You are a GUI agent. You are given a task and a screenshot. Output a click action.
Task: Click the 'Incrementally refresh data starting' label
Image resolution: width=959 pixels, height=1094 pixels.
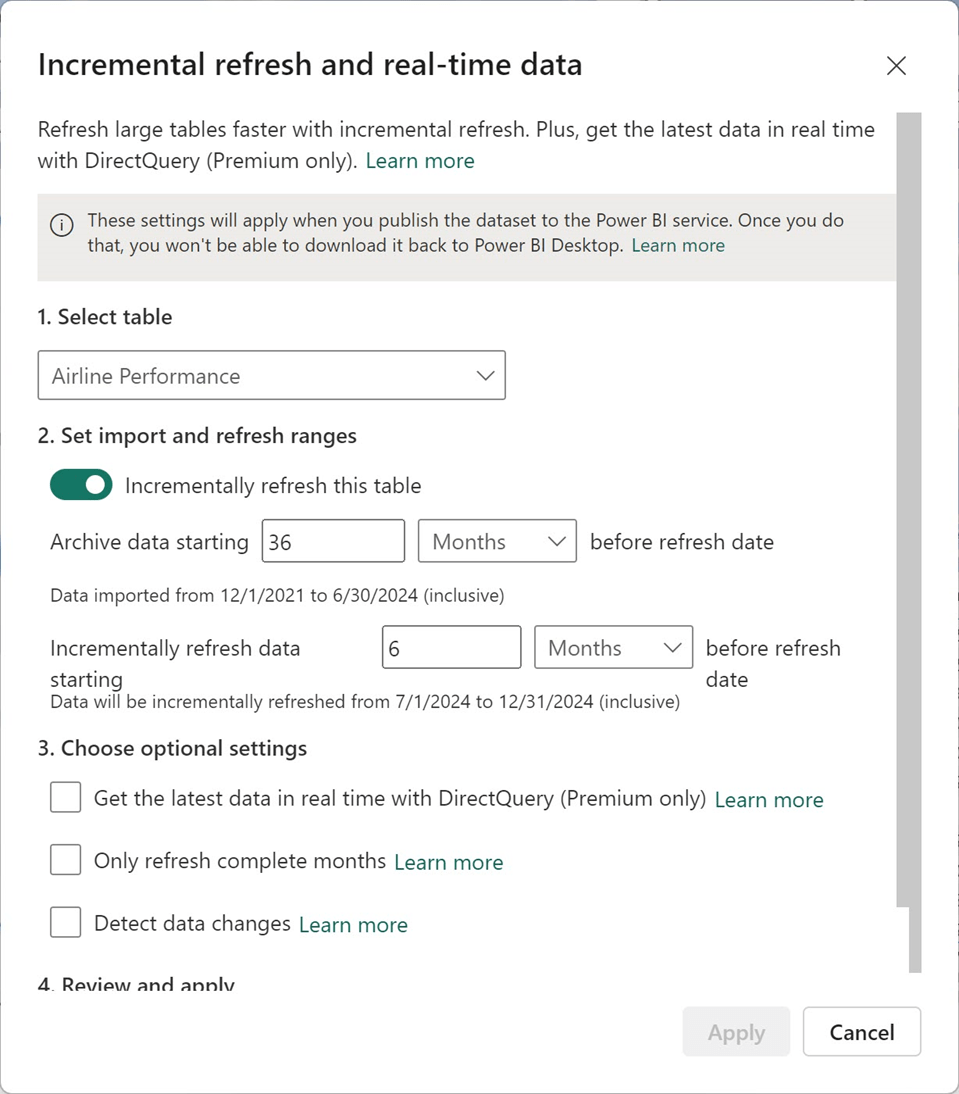[x=175, y=664]
